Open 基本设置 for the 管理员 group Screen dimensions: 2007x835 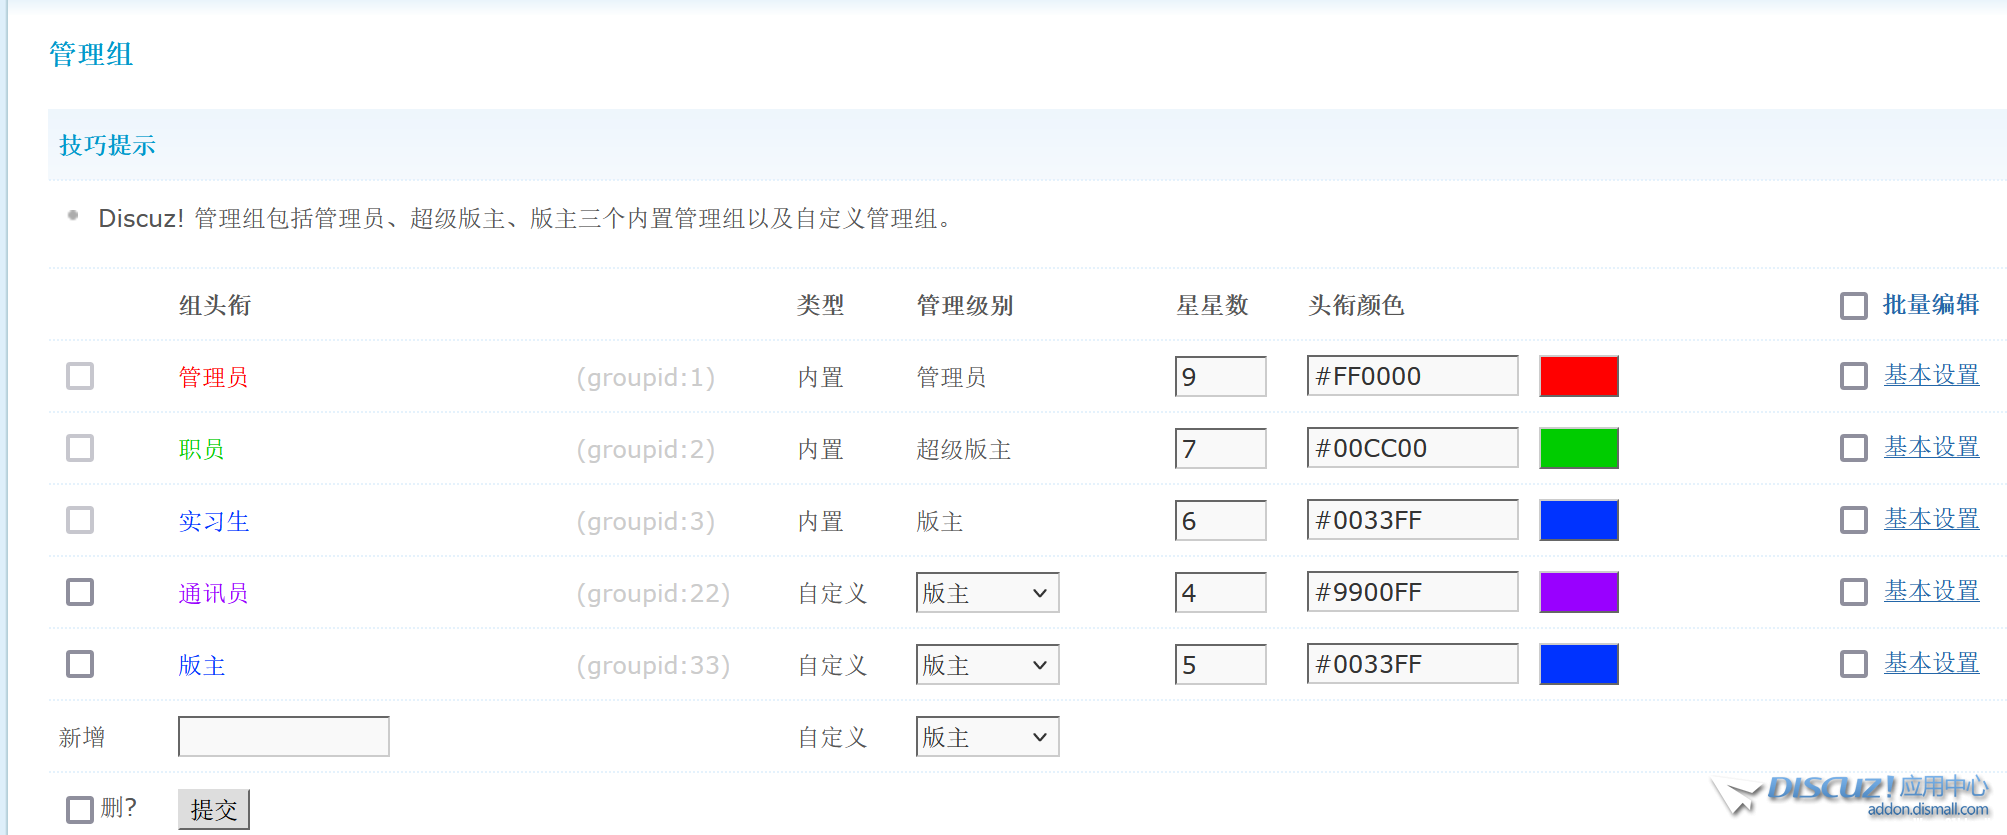coord(1931,375)
